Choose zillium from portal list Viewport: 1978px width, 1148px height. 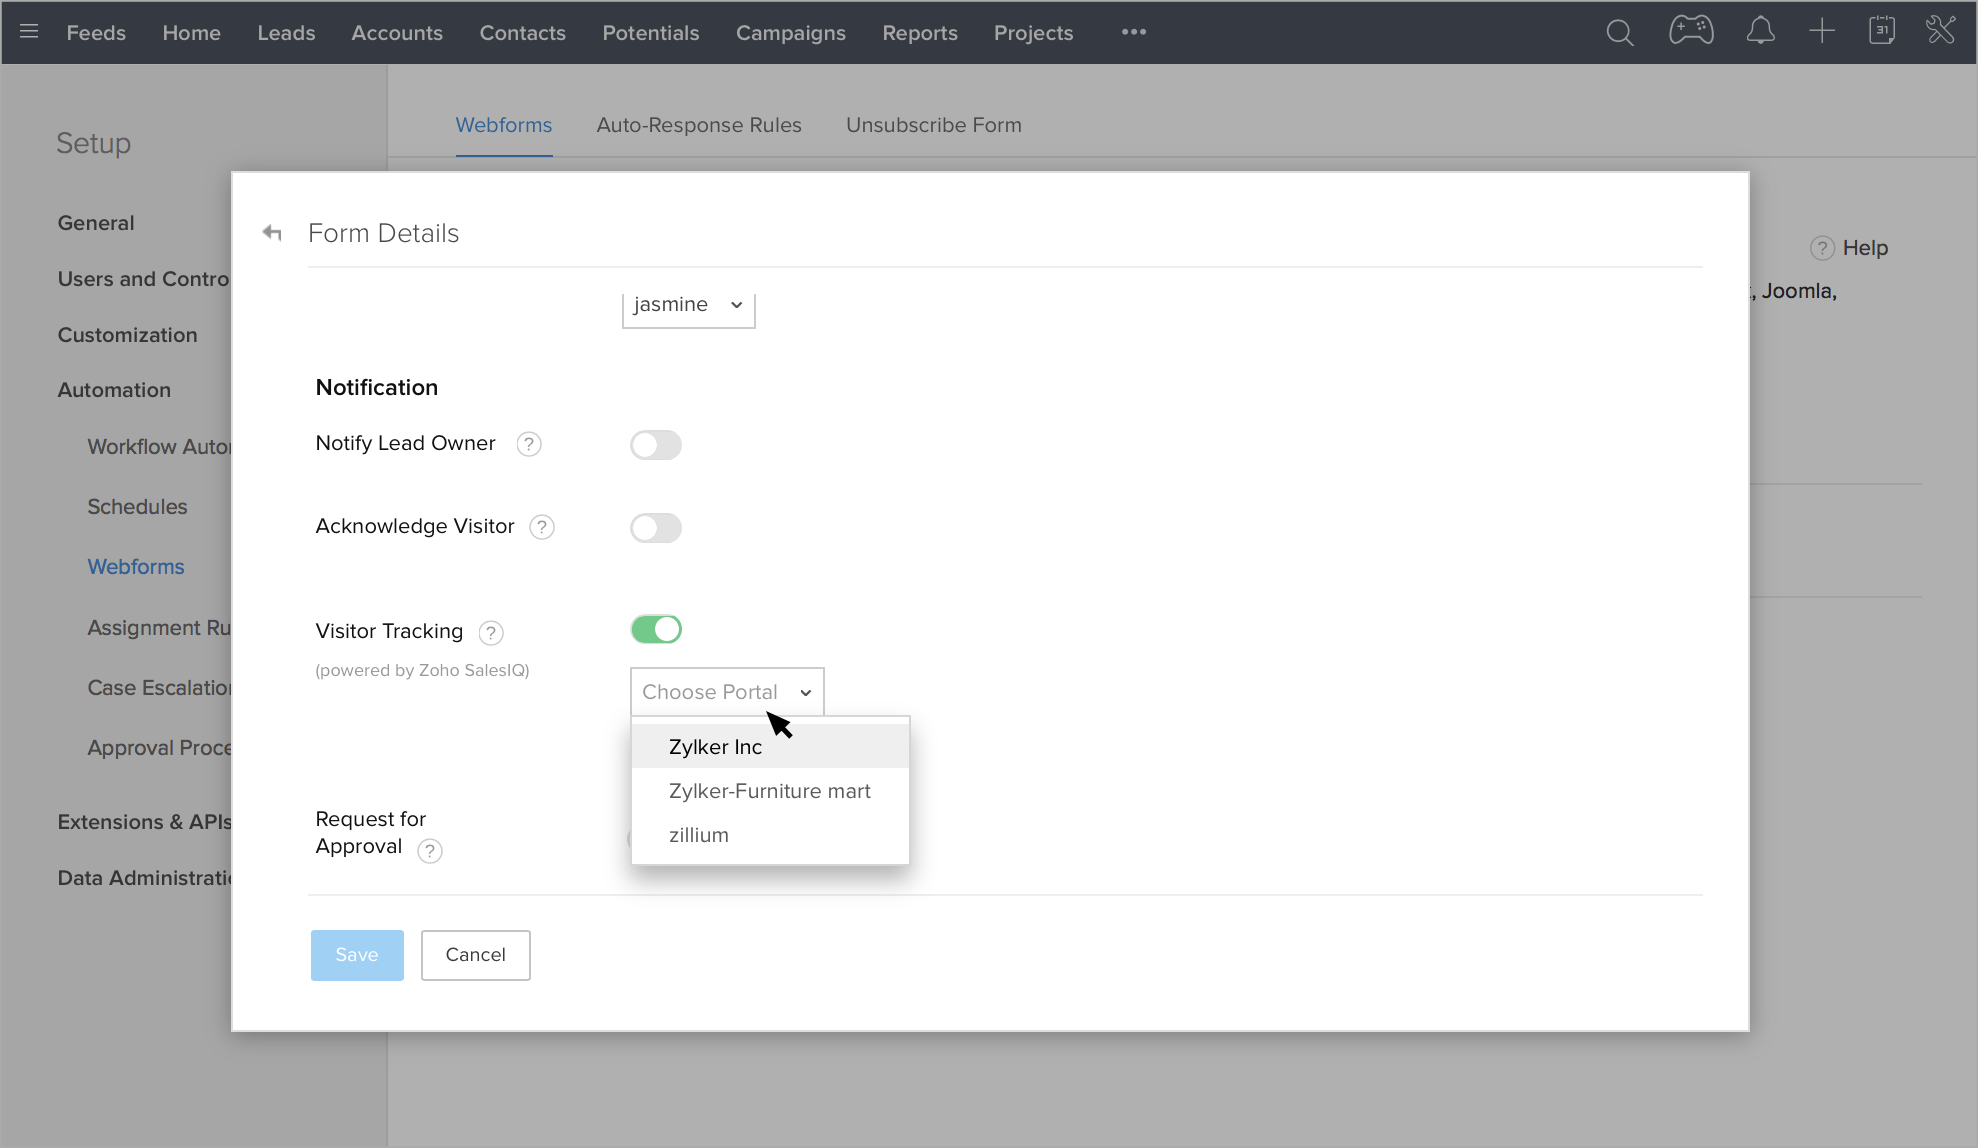click(699, 835)
